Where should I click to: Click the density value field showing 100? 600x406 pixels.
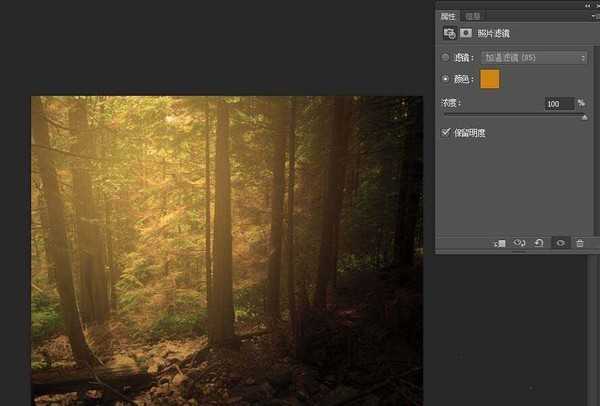554,104
